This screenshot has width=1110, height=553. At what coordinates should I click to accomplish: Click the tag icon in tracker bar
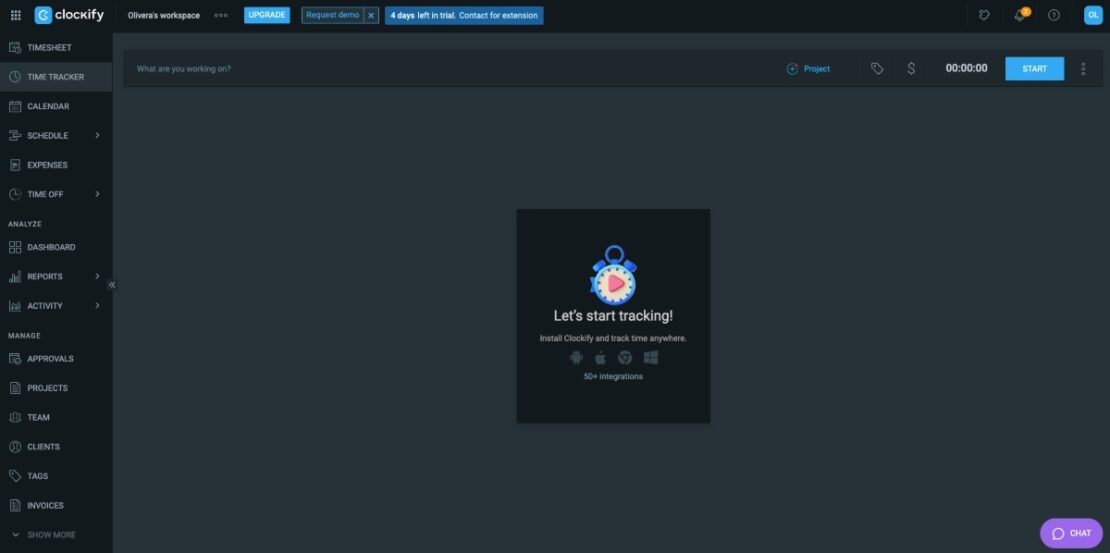[877, 69]
